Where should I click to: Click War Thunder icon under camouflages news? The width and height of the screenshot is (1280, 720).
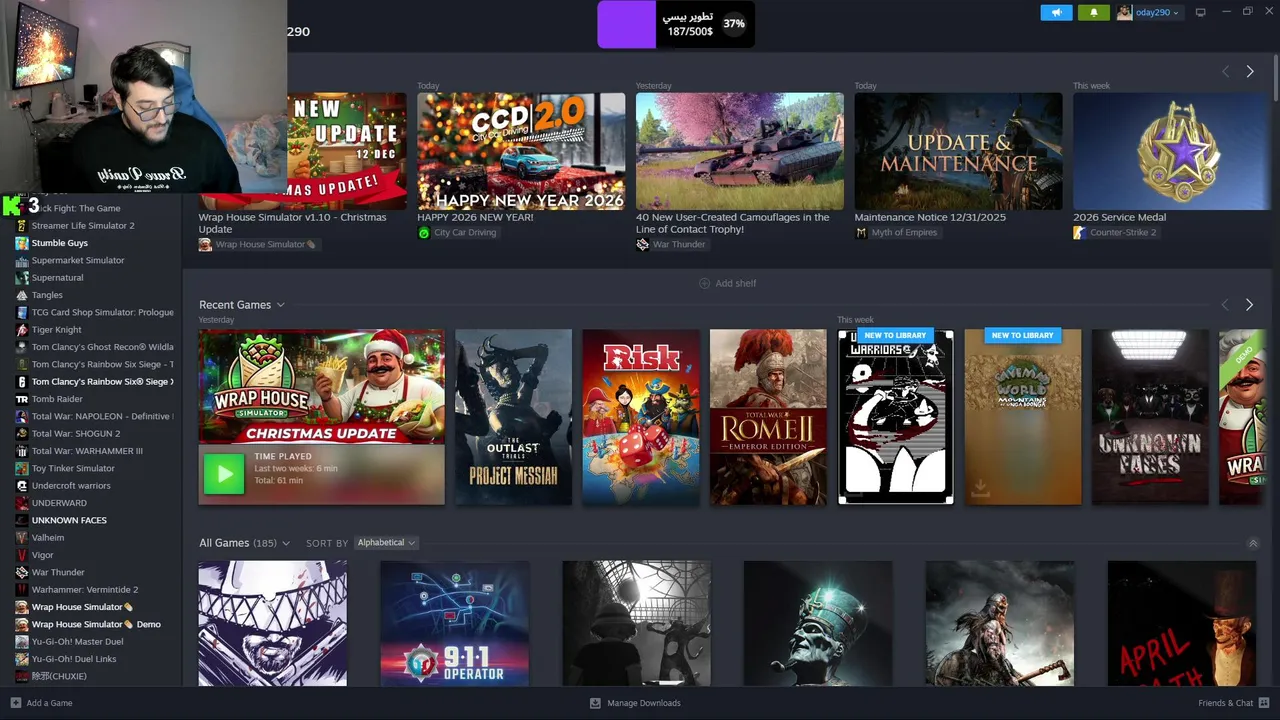pos(642,244)
